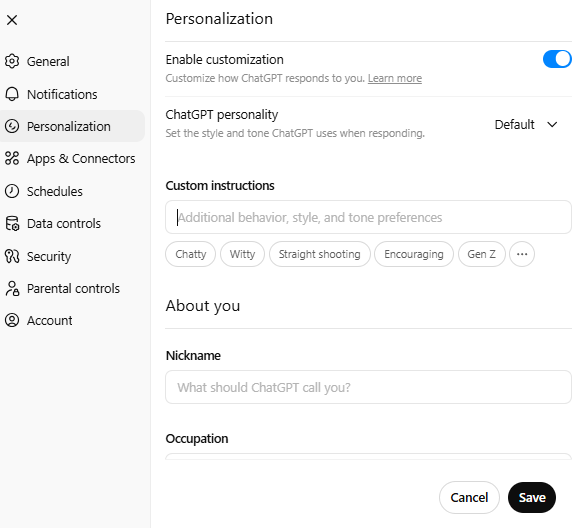
Task: Focus the Custom instructions text field
Action: click(368, 217)
